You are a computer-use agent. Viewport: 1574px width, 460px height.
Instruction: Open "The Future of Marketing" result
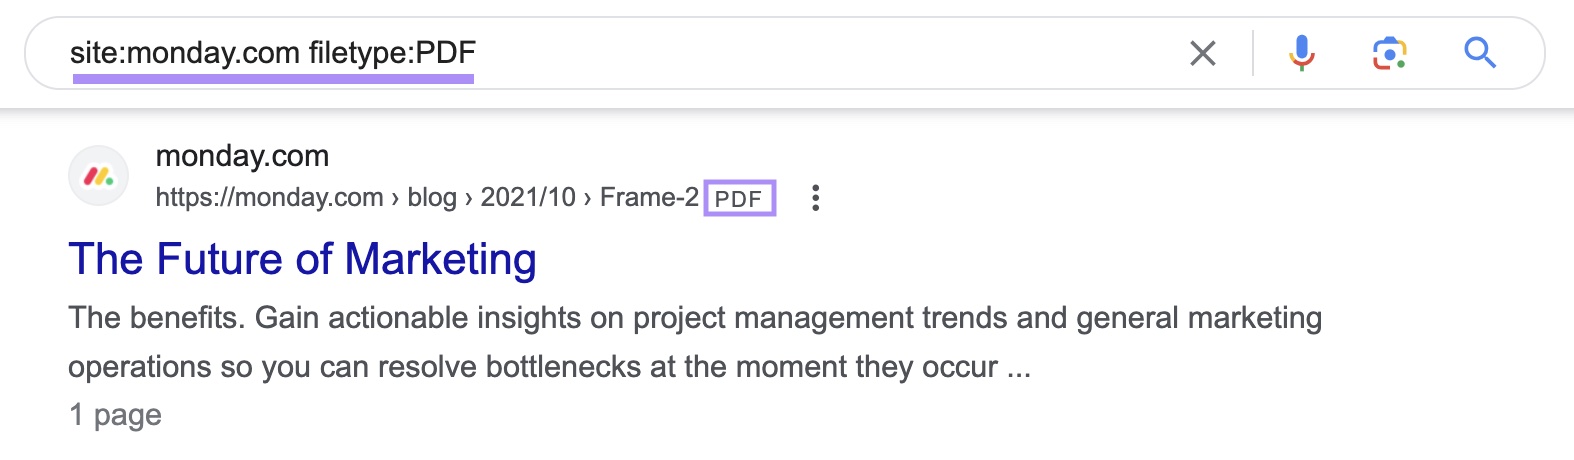302,259
